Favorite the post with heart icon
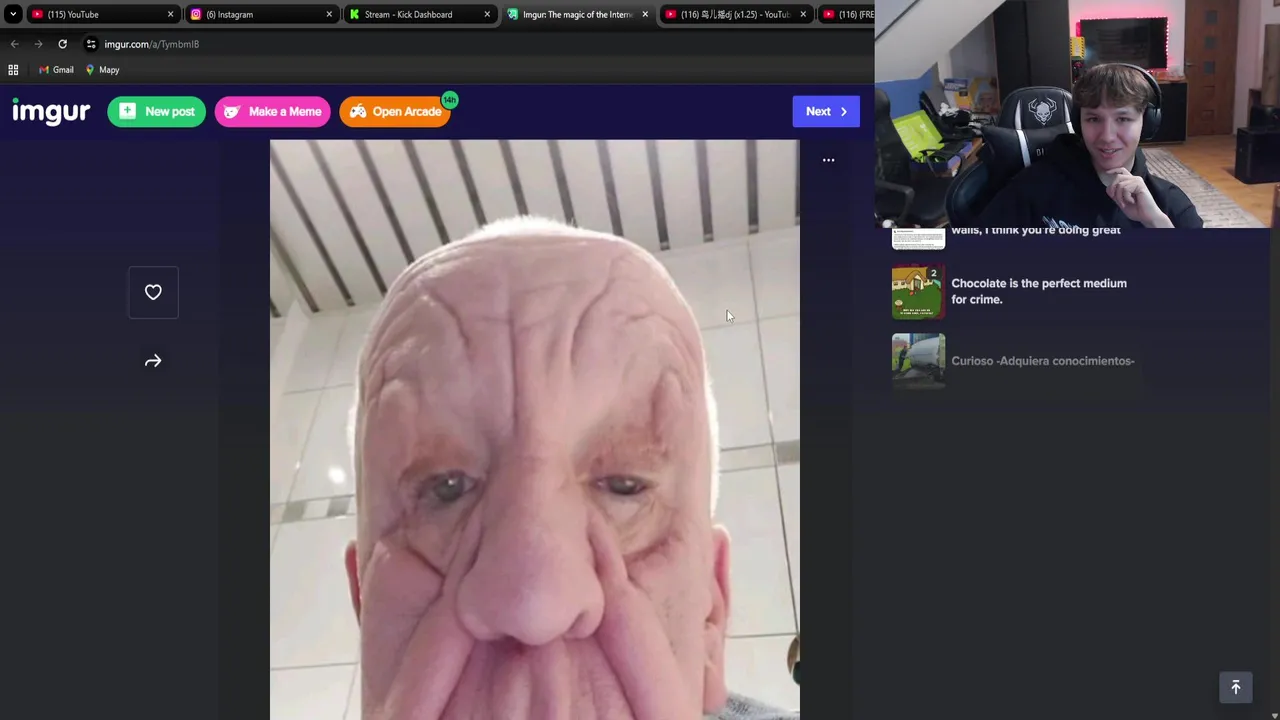The height and width of the screenshot is (720, 1280). coord(153,292)
